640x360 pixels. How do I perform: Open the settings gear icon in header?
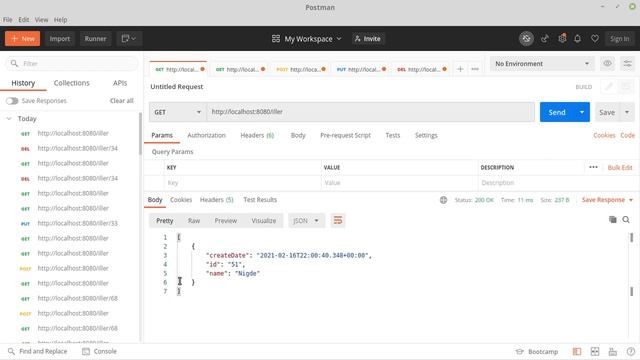click(x=562, y=38)
